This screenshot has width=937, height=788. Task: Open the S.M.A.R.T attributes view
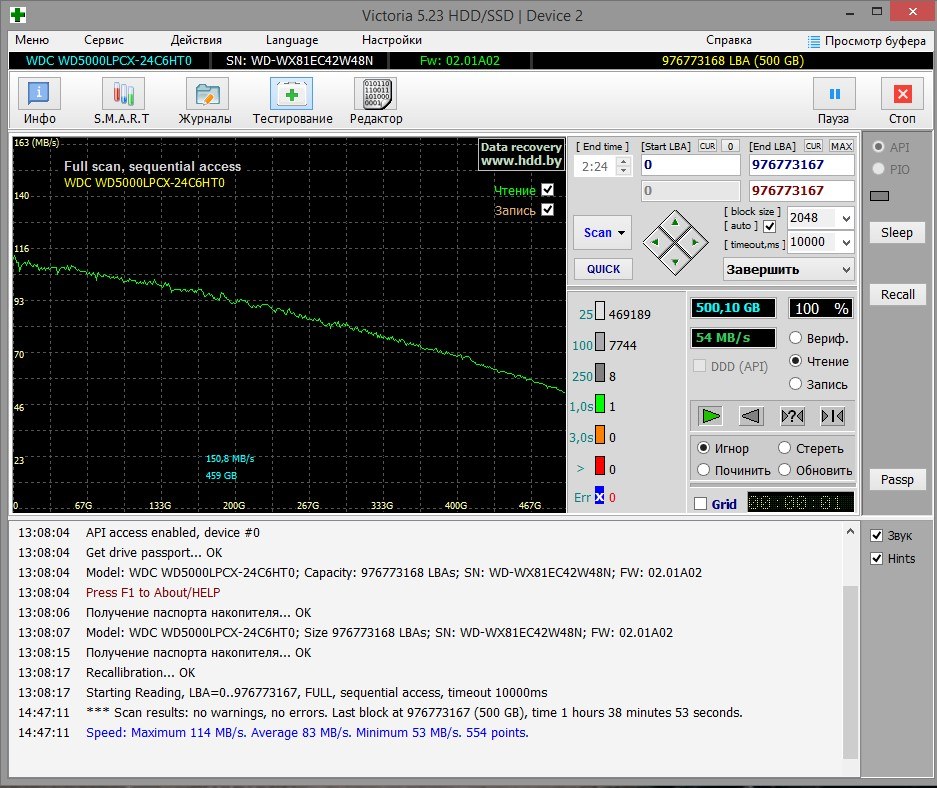[122, 94]
